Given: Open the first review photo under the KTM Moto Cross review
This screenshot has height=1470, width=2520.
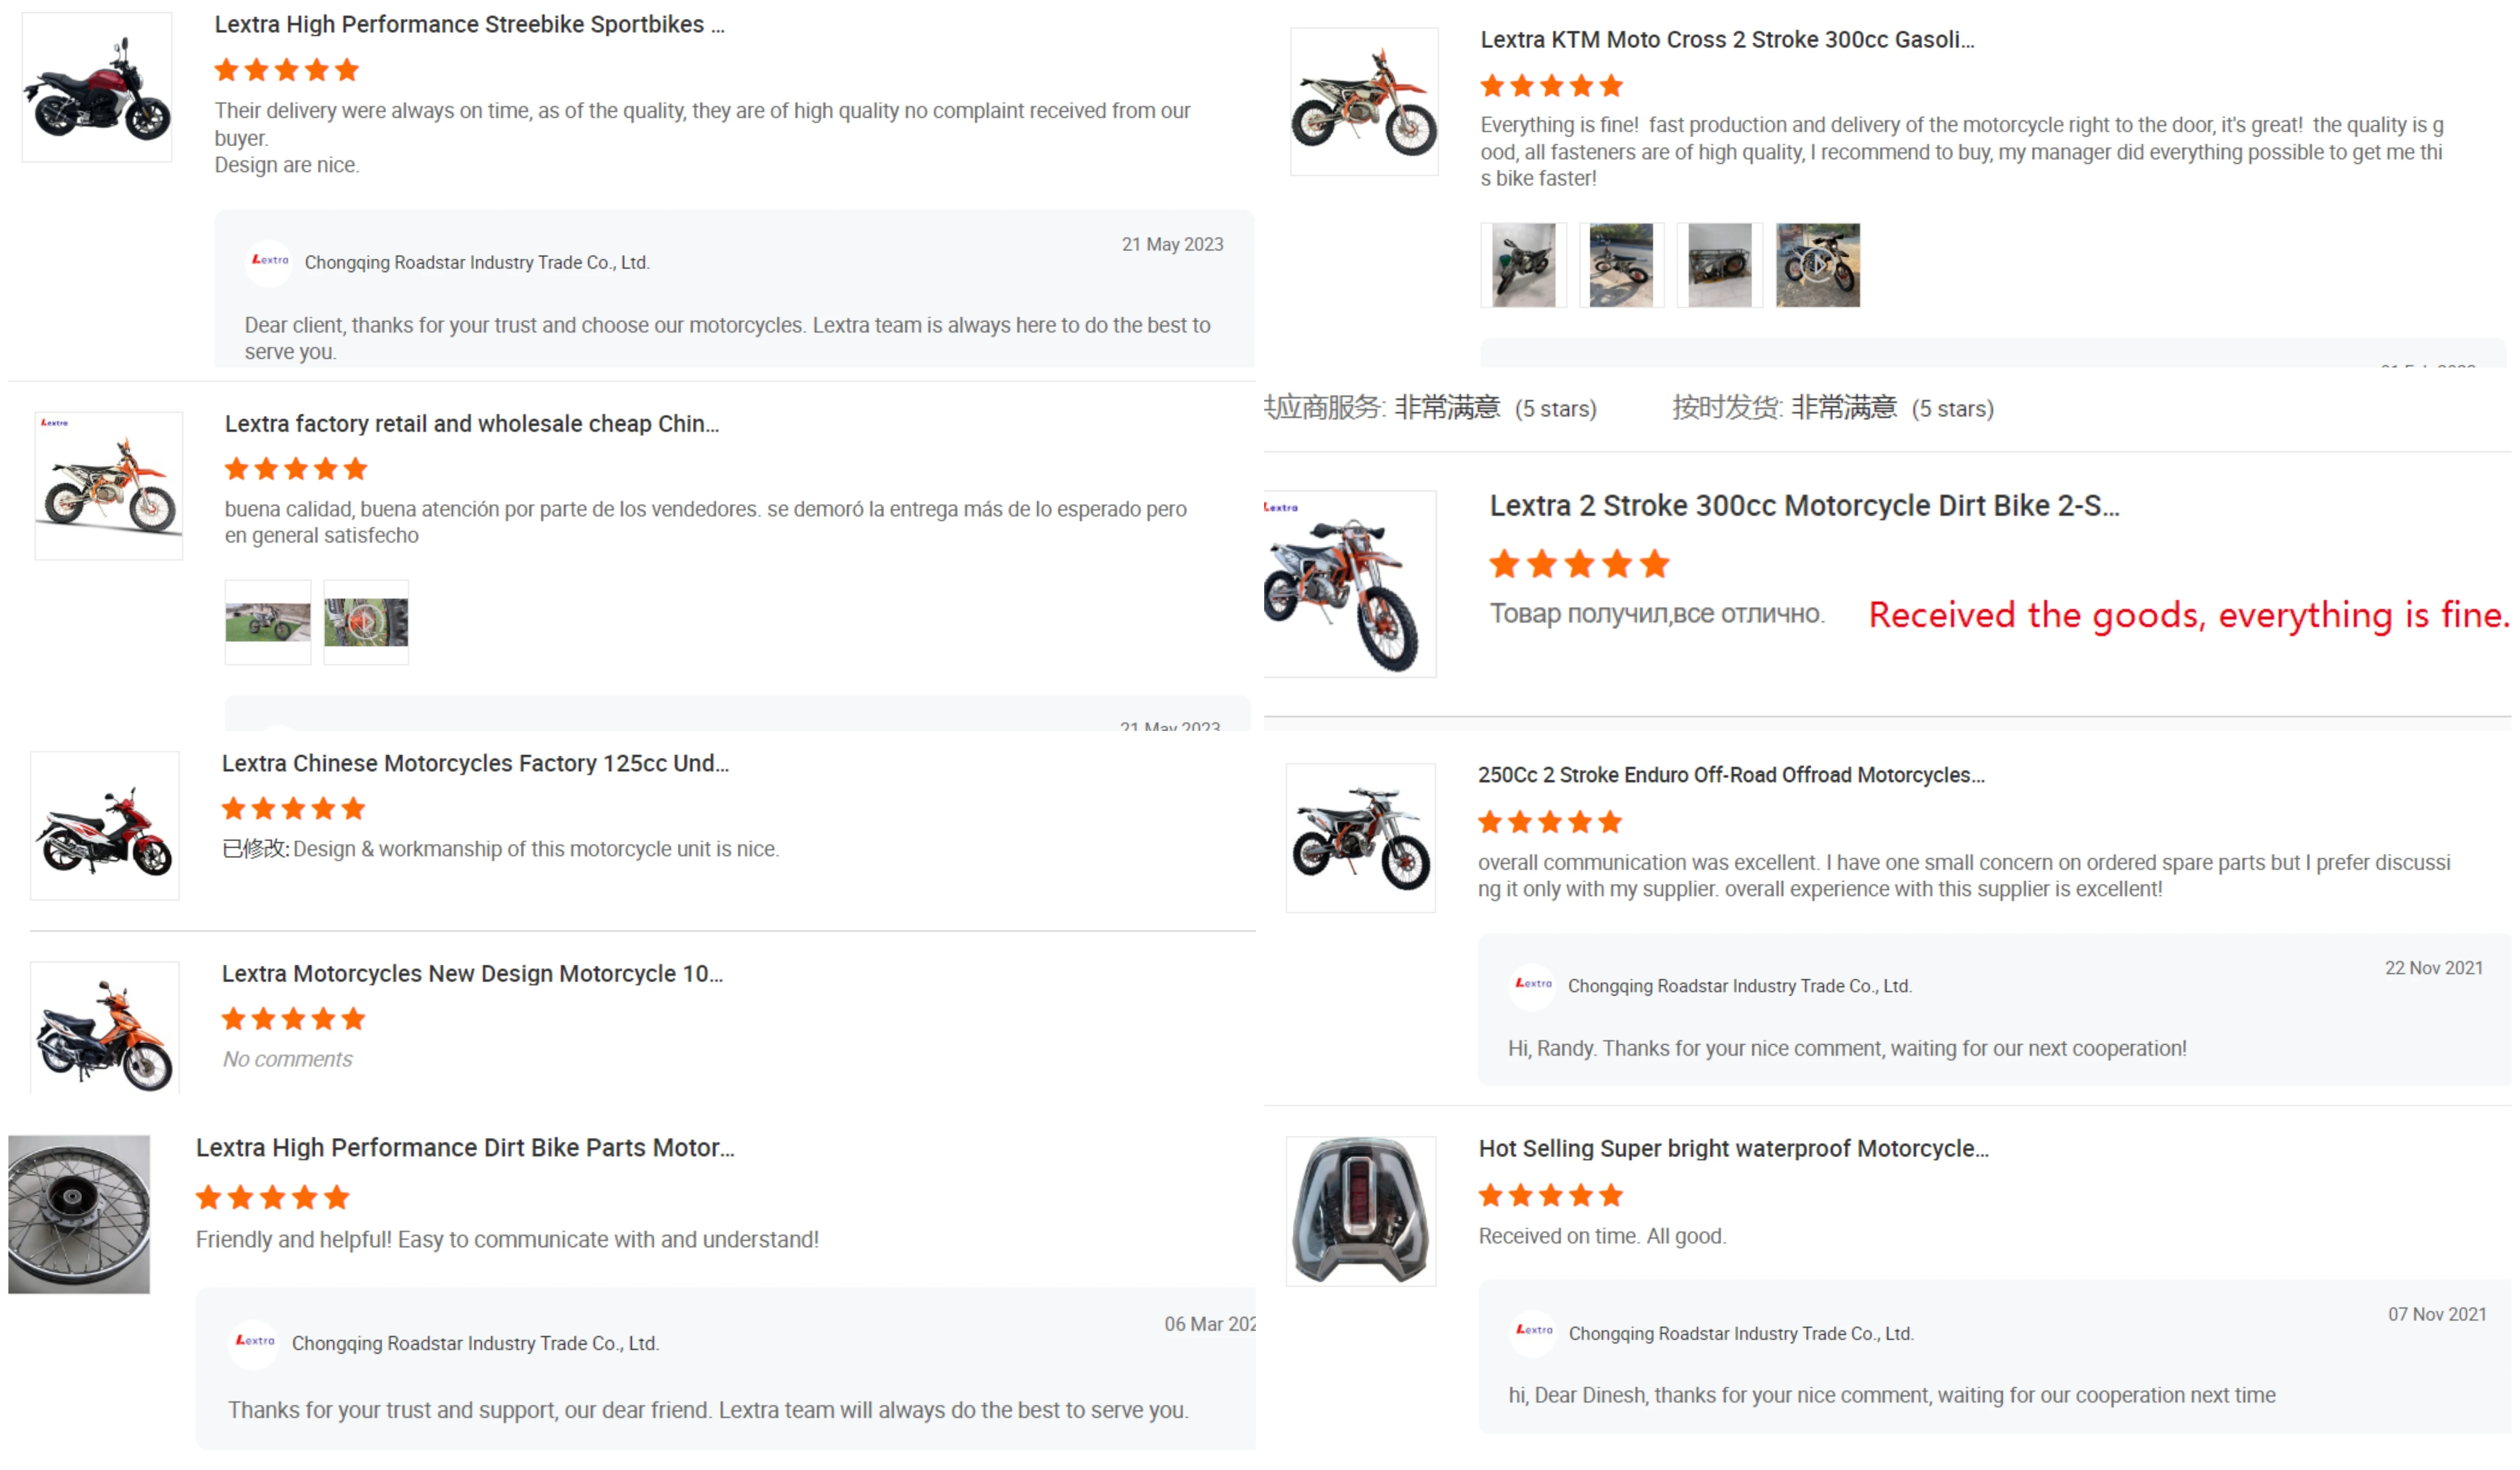Looking at the screenshot, I should (x=1523, y=265).
